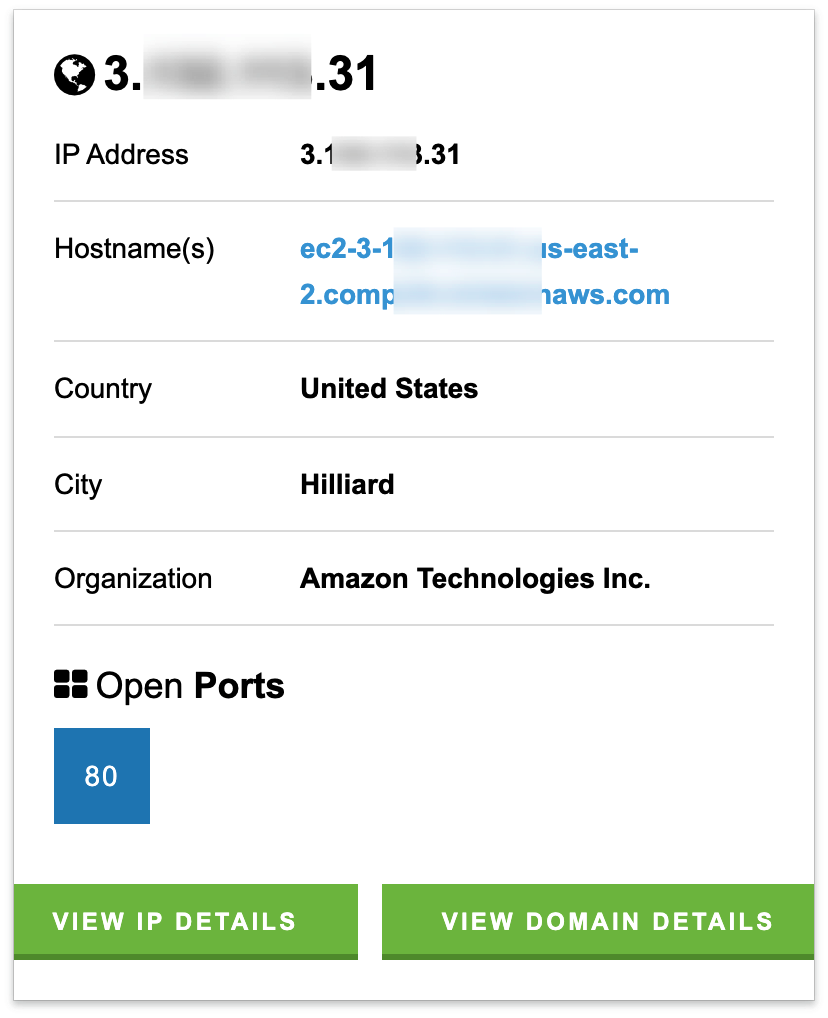Open the View IP Details button
The width and height of the screenshot is (828, 1018).
pos(186,921)
